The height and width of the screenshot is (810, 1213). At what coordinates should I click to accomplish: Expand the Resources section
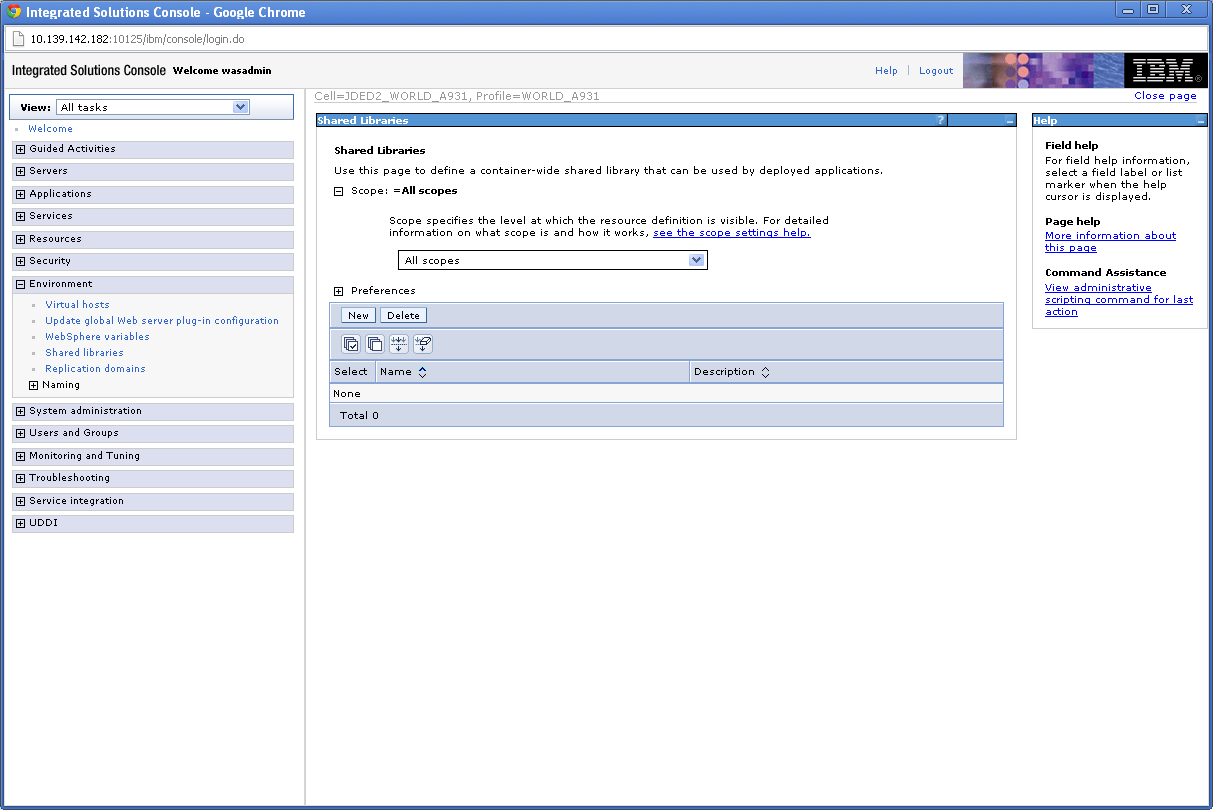click(20, 239)
